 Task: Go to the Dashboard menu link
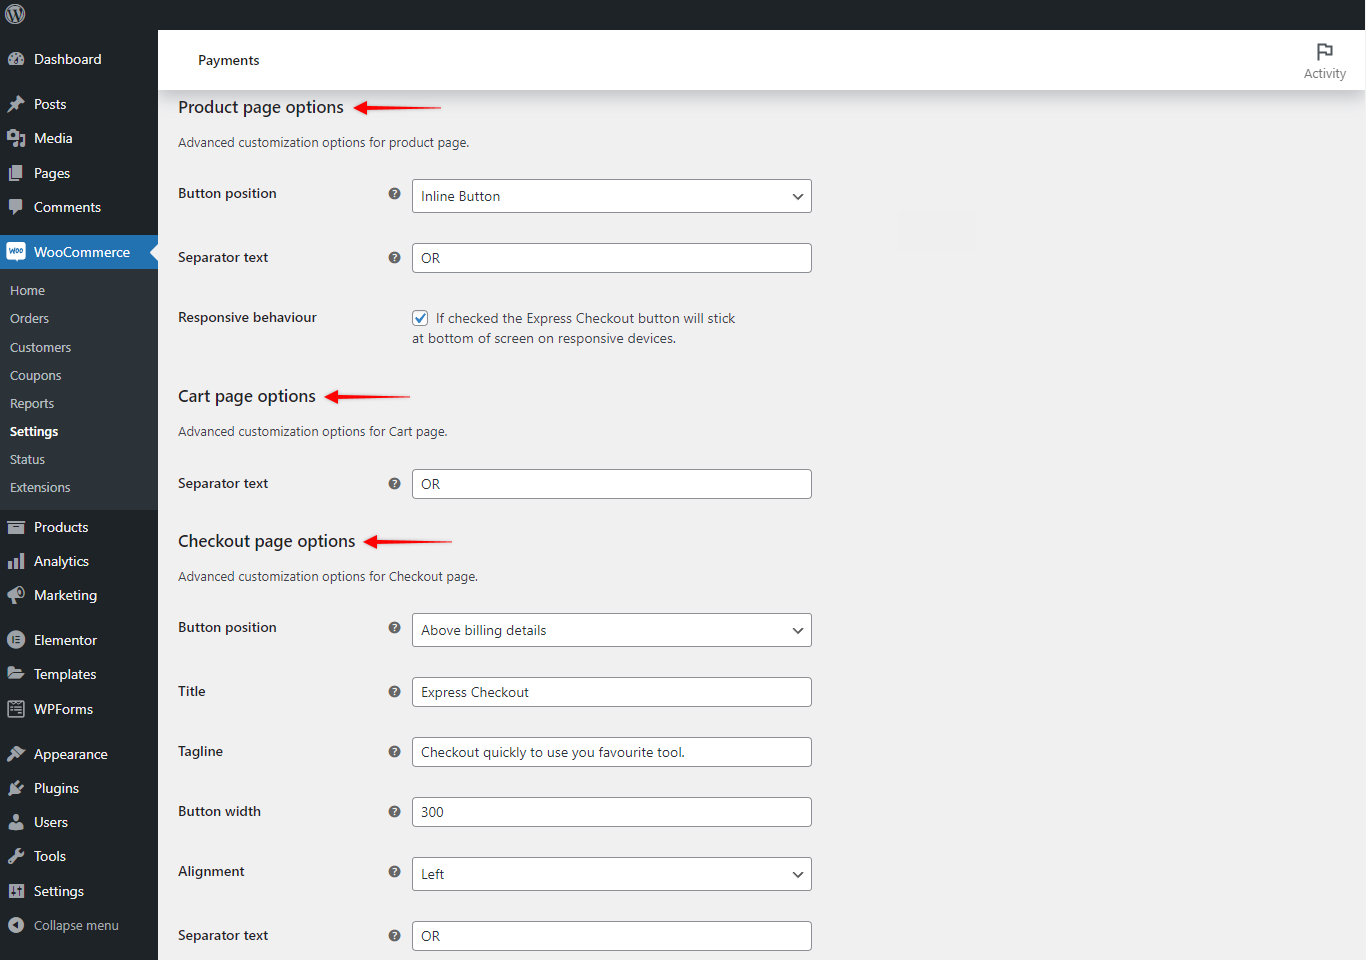[x=68, y=59]
